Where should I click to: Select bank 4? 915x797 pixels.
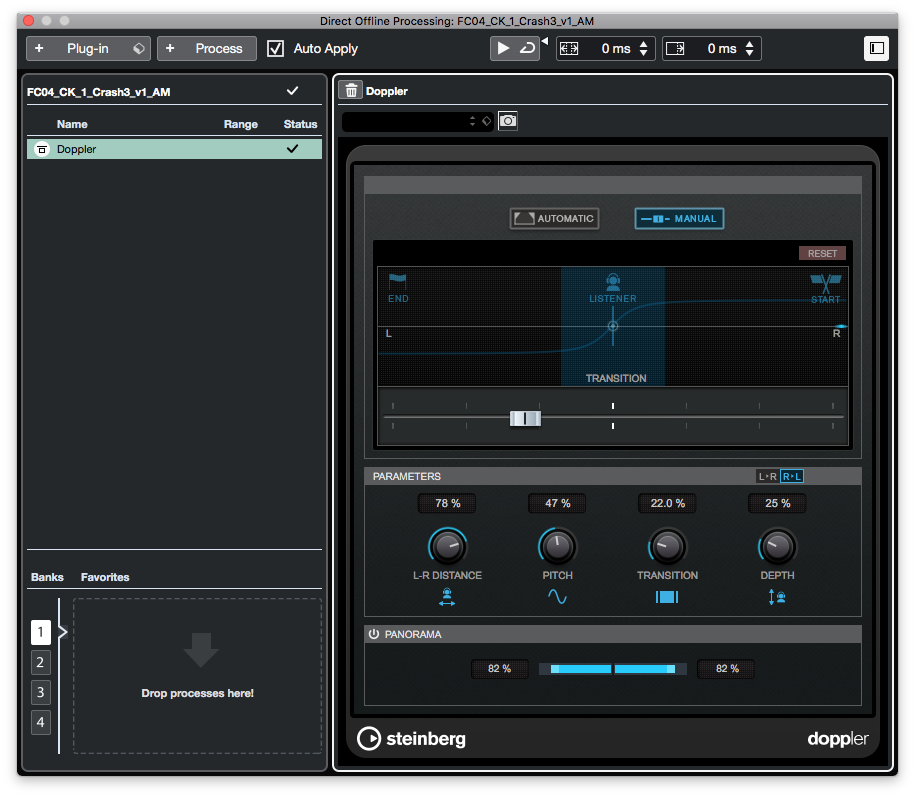coord(40,722)
